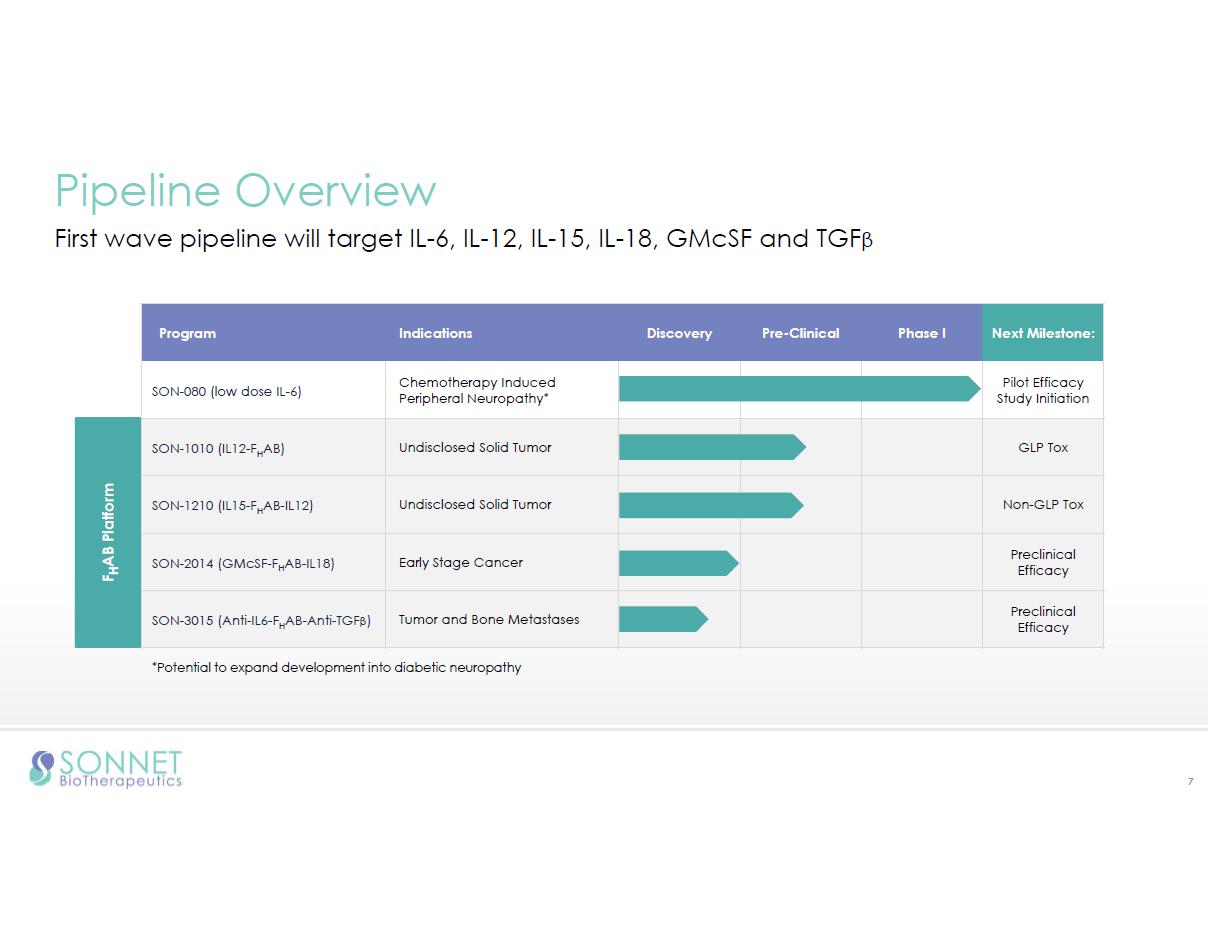Click the SON-1210 pipeline progress bar
Image resolution: width=1208 pixels, height=934 pixels.
(710, 505)
